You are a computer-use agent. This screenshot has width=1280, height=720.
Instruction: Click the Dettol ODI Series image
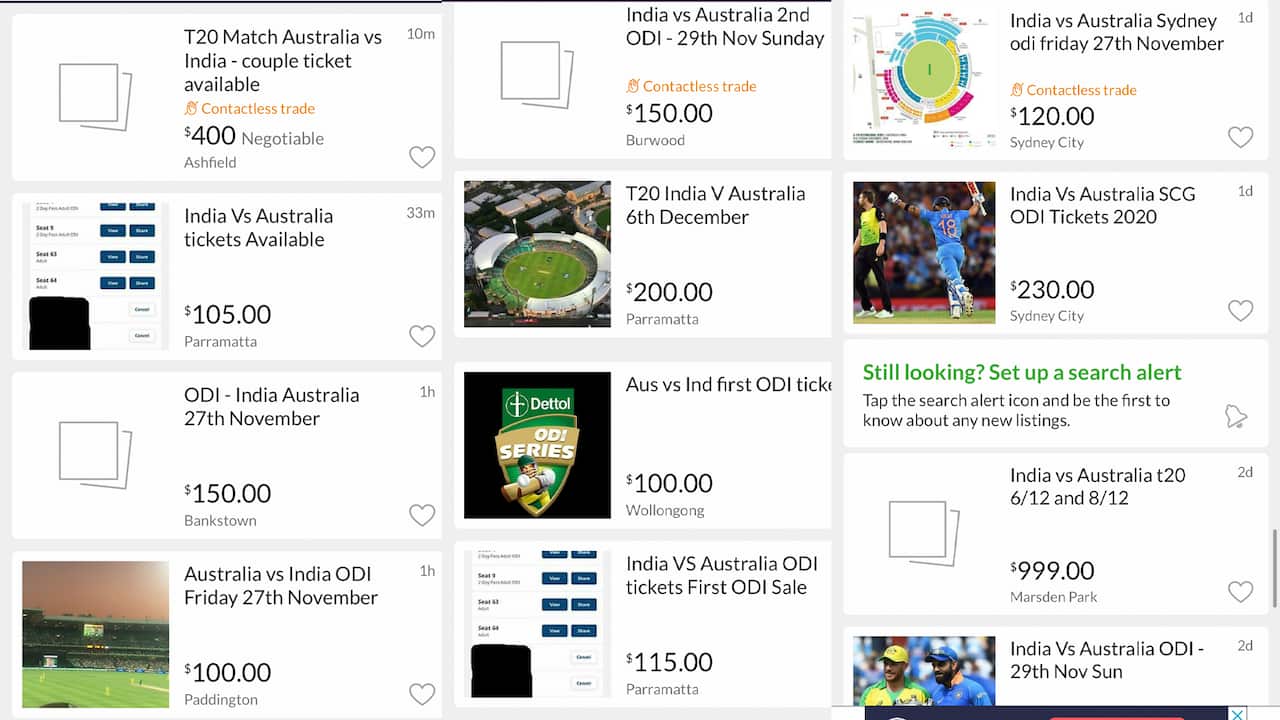pyautogui.click(x=537, y=444)
